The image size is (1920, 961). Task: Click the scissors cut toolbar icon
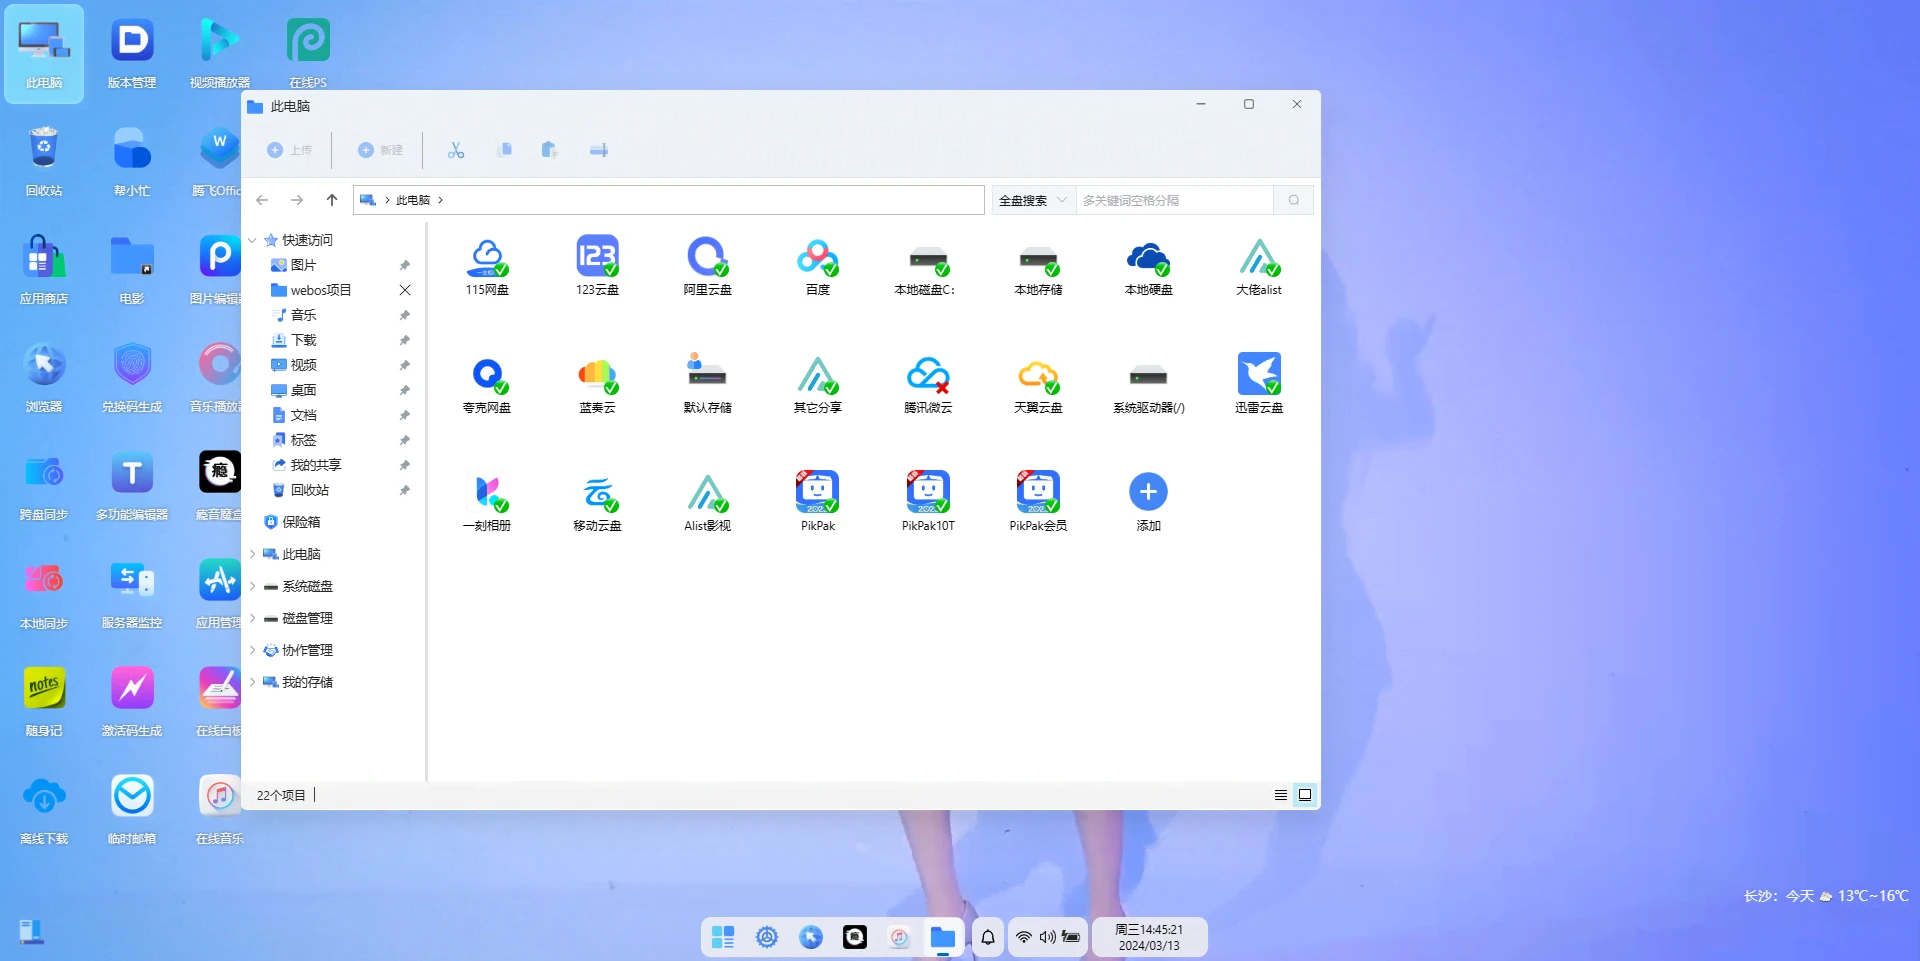click(x=456, y=150)
